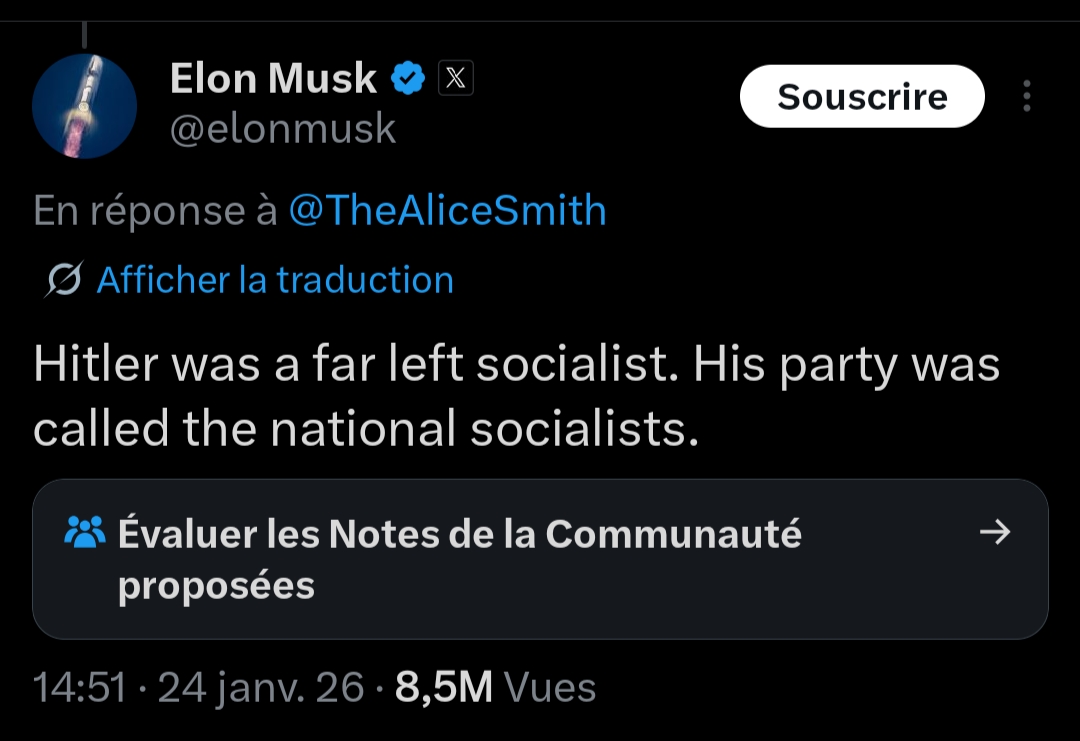This screenshot has height=741, width=1080.
Task: Click the tweet text about Hitler
Action: tap(516, 397)
